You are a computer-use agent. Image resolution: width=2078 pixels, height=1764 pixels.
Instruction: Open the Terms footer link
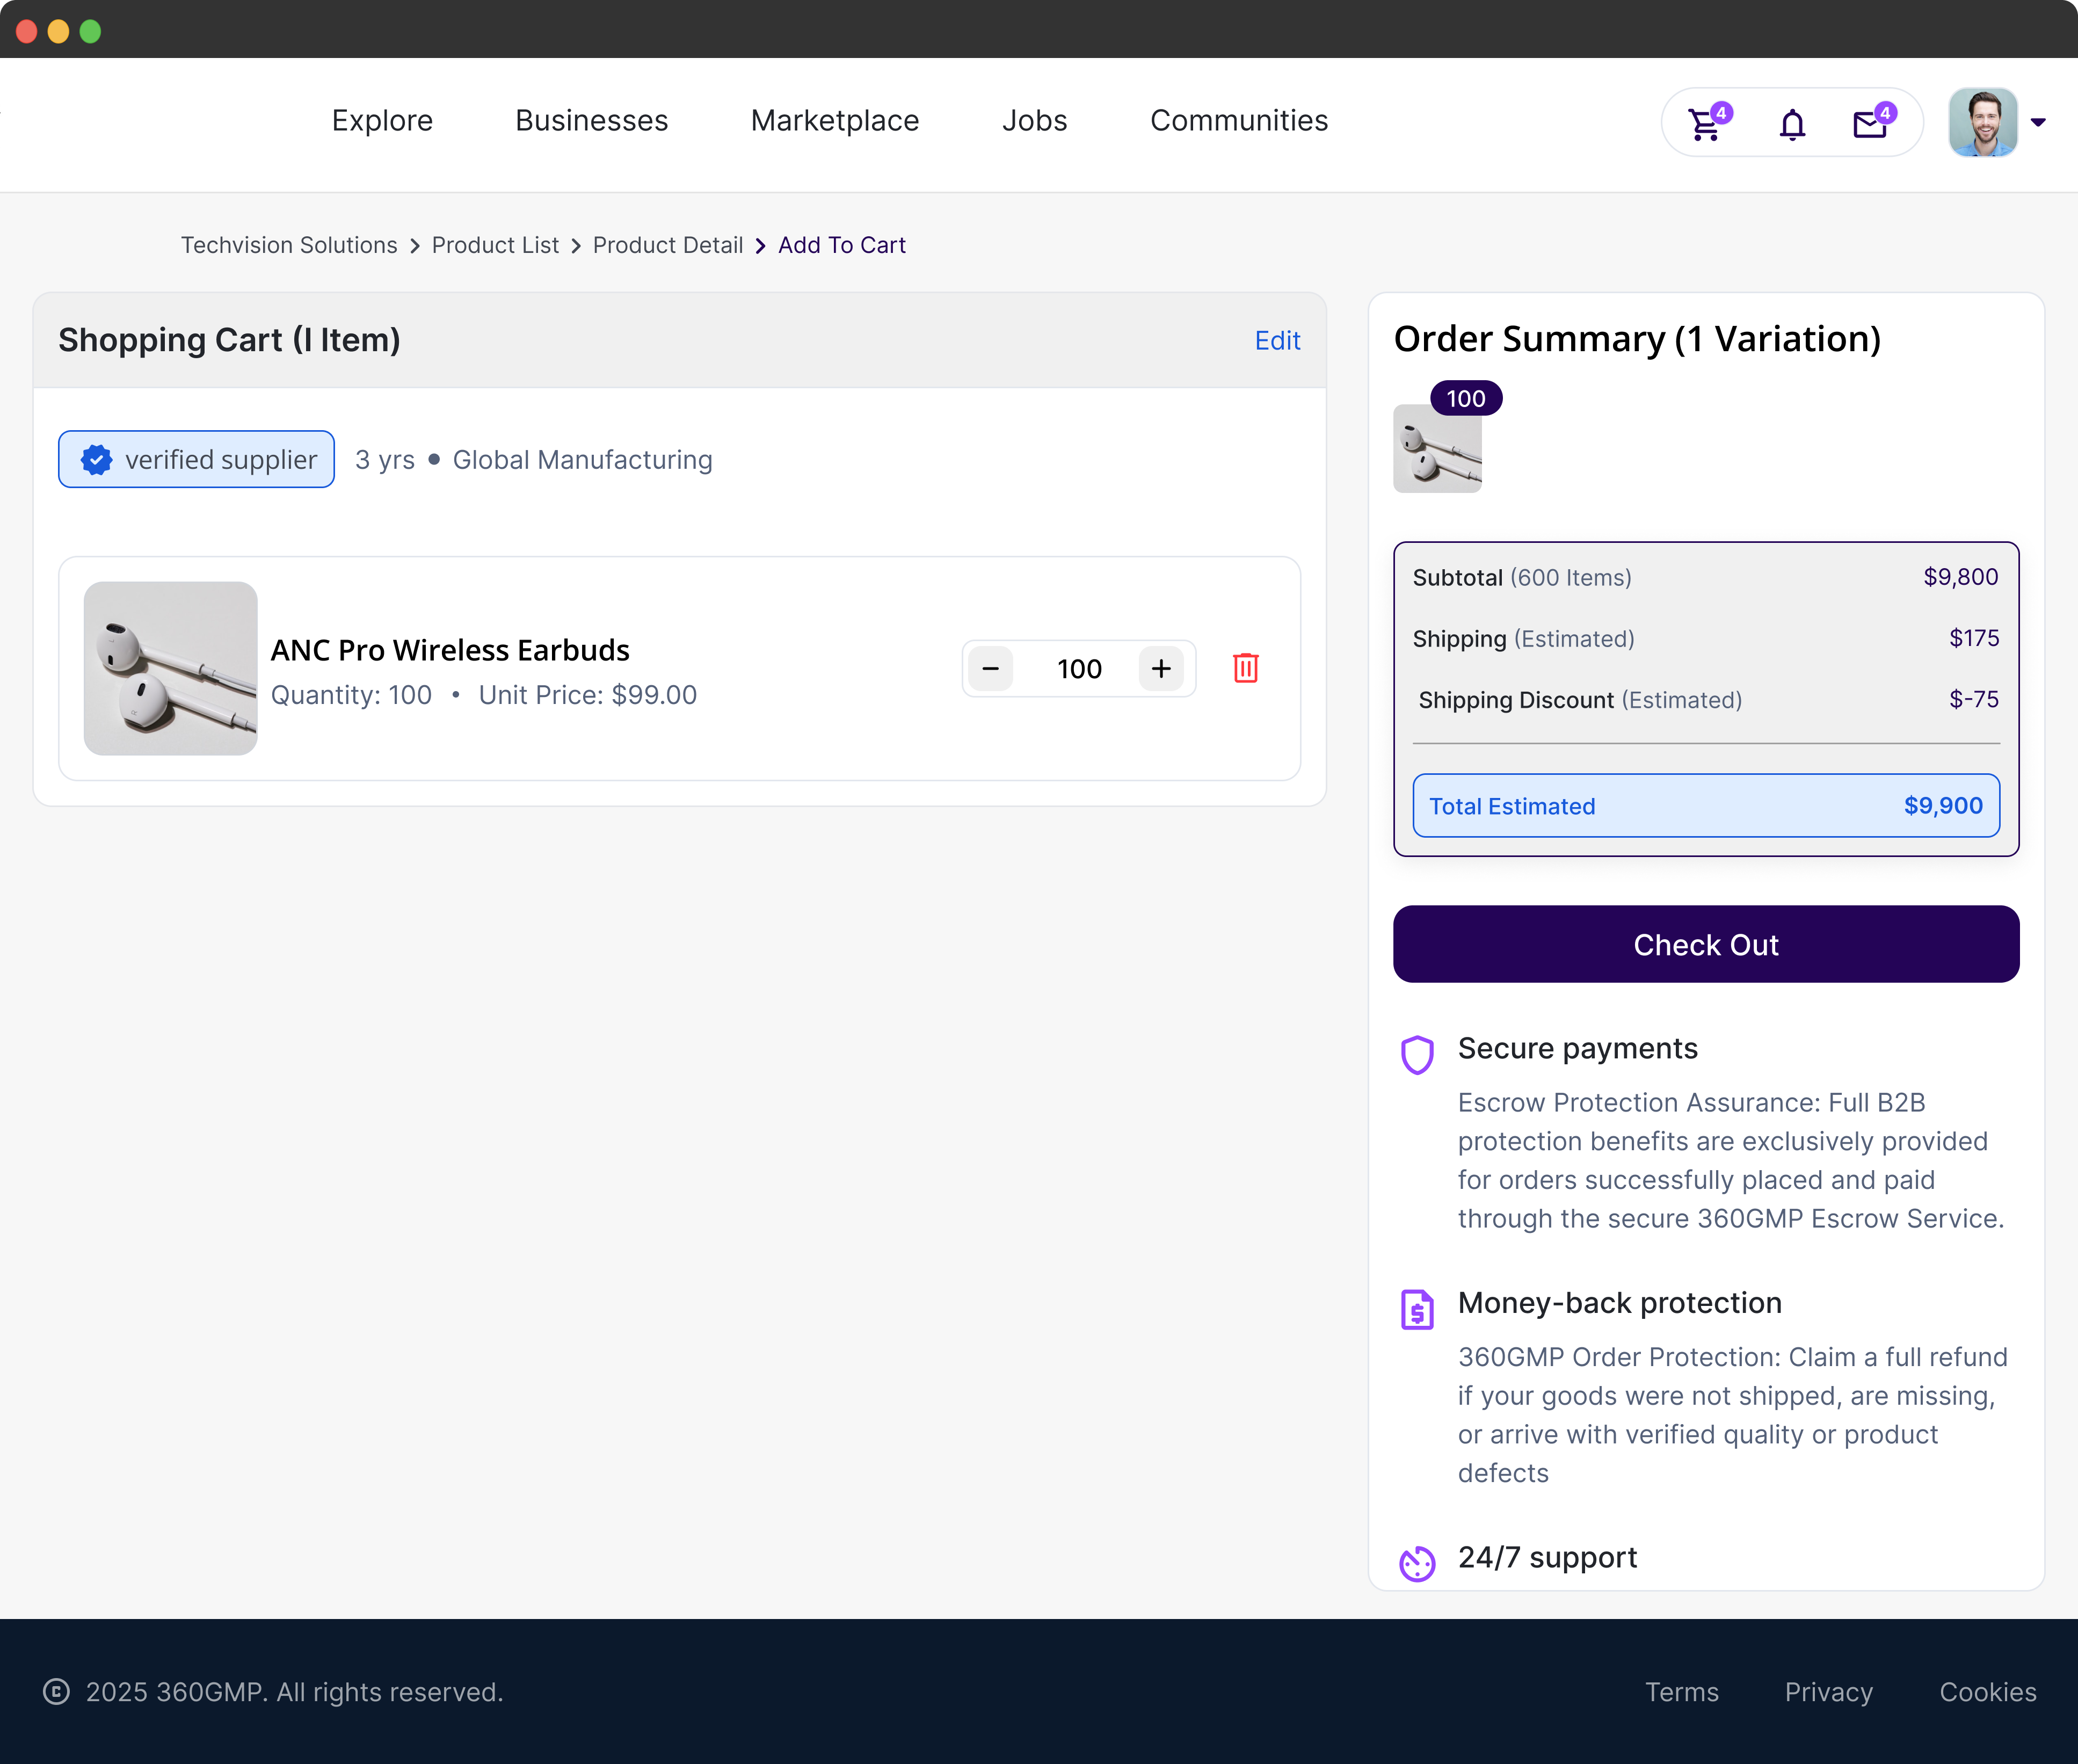pyautogui.click(x=1681, y=1692)
